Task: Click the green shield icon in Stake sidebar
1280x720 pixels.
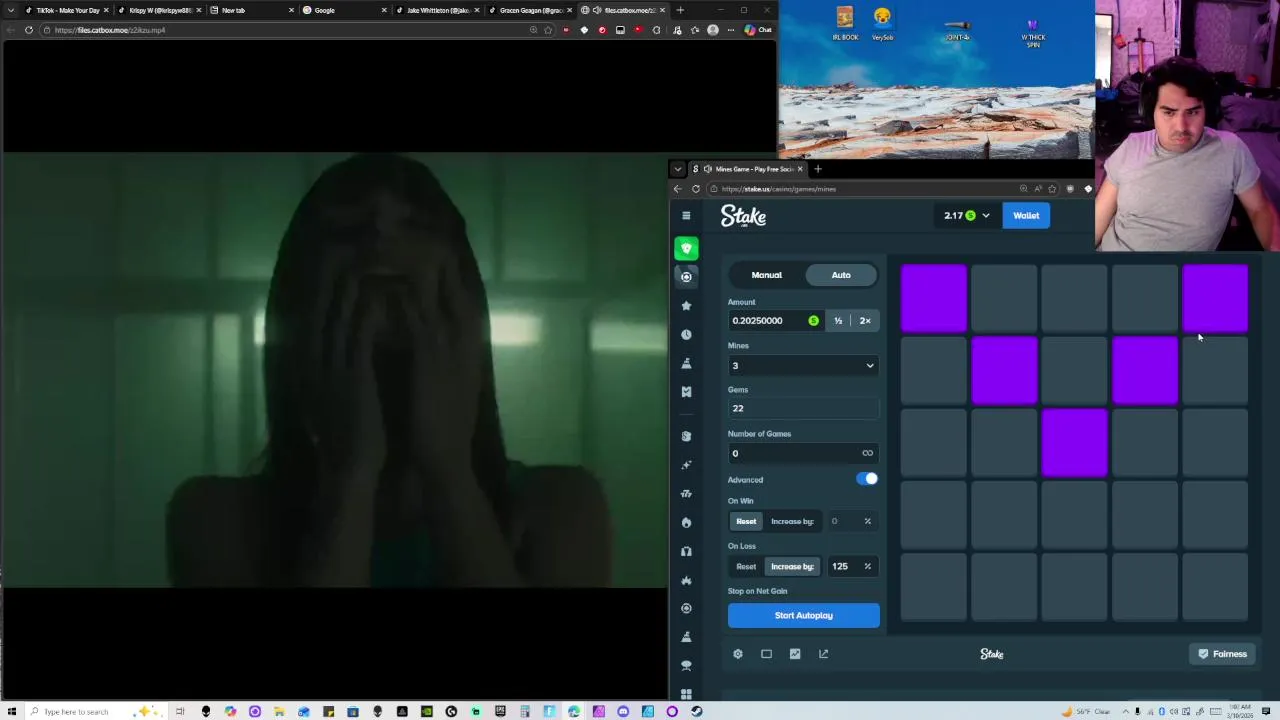Action: coord(686,248)
